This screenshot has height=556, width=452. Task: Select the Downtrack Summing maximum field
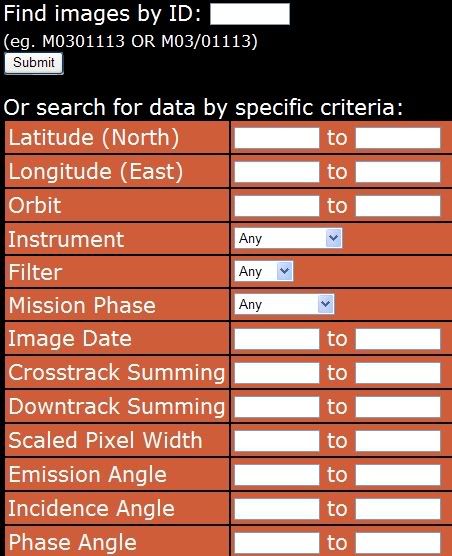(398, 407)
